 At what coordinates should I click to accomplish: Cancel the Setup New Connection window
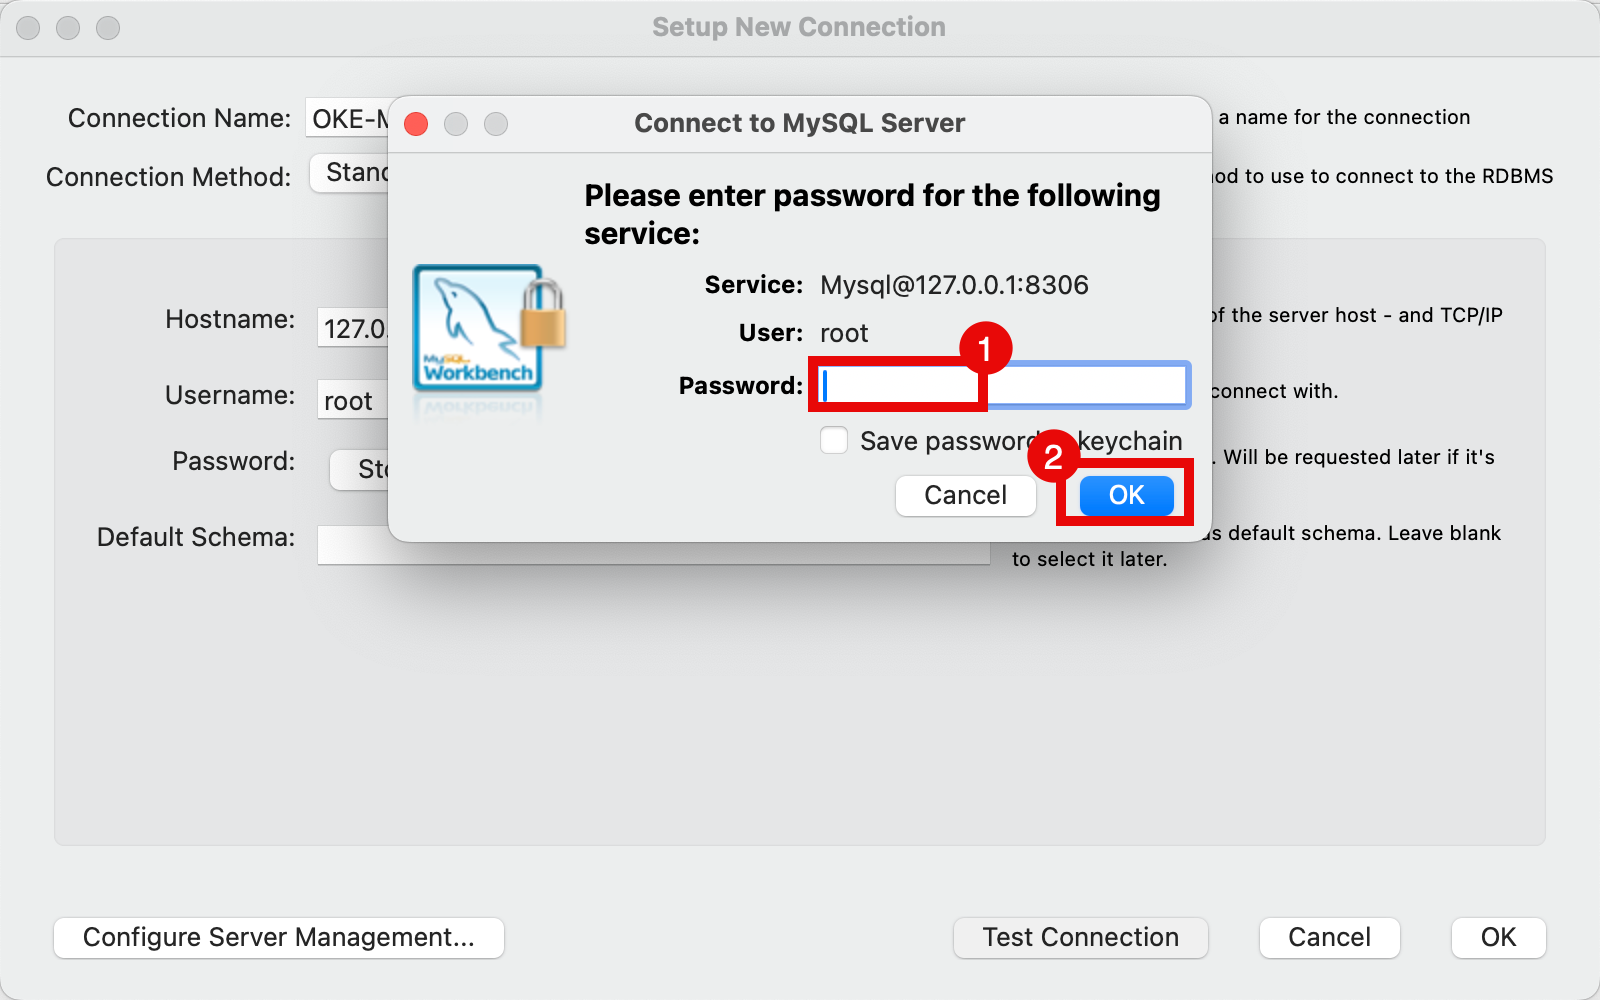point(1329,937)
